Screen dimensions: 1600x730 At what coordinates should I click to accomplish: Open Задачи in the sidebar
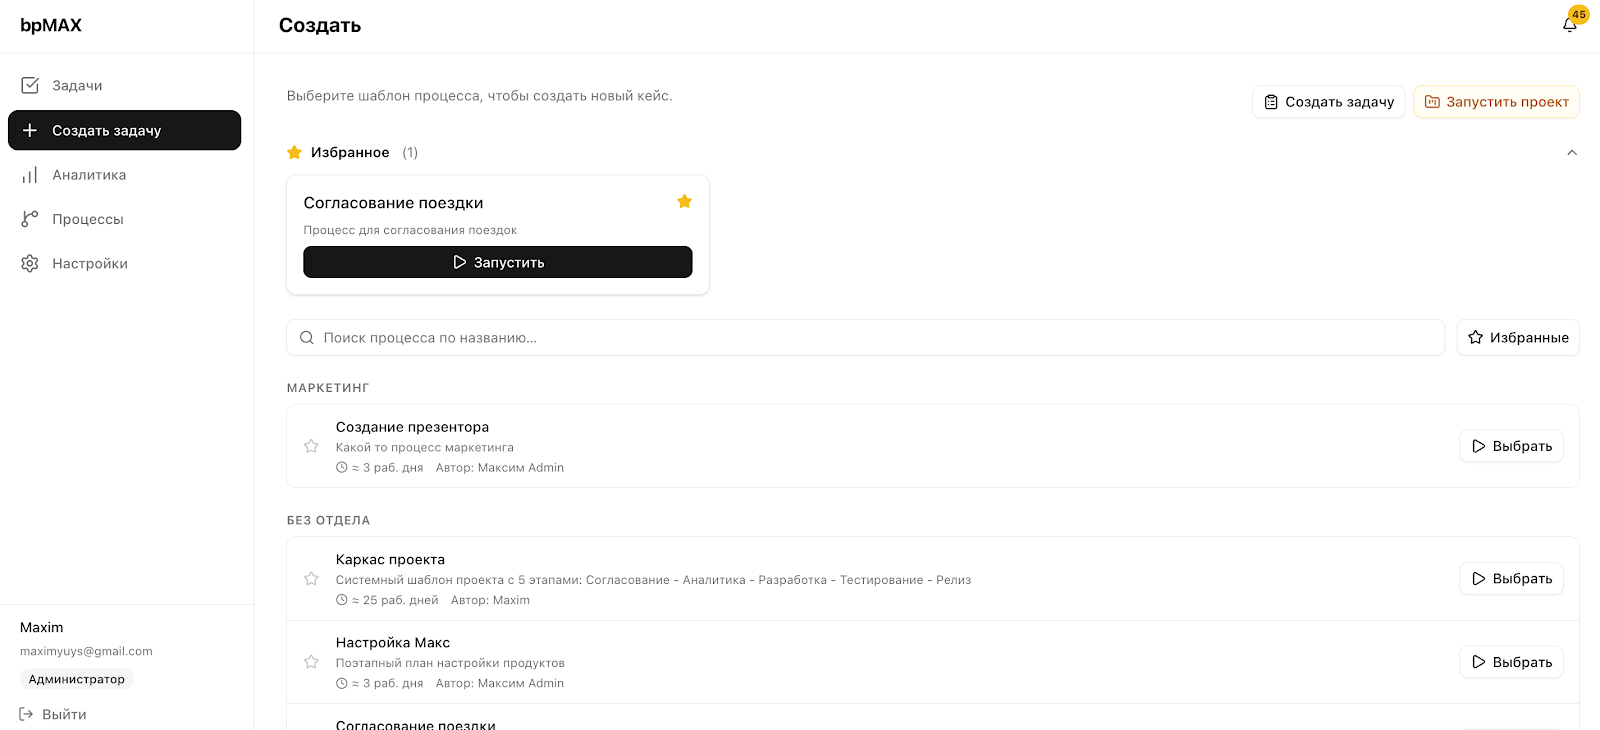pyautogui.click(x=77, y=86)
